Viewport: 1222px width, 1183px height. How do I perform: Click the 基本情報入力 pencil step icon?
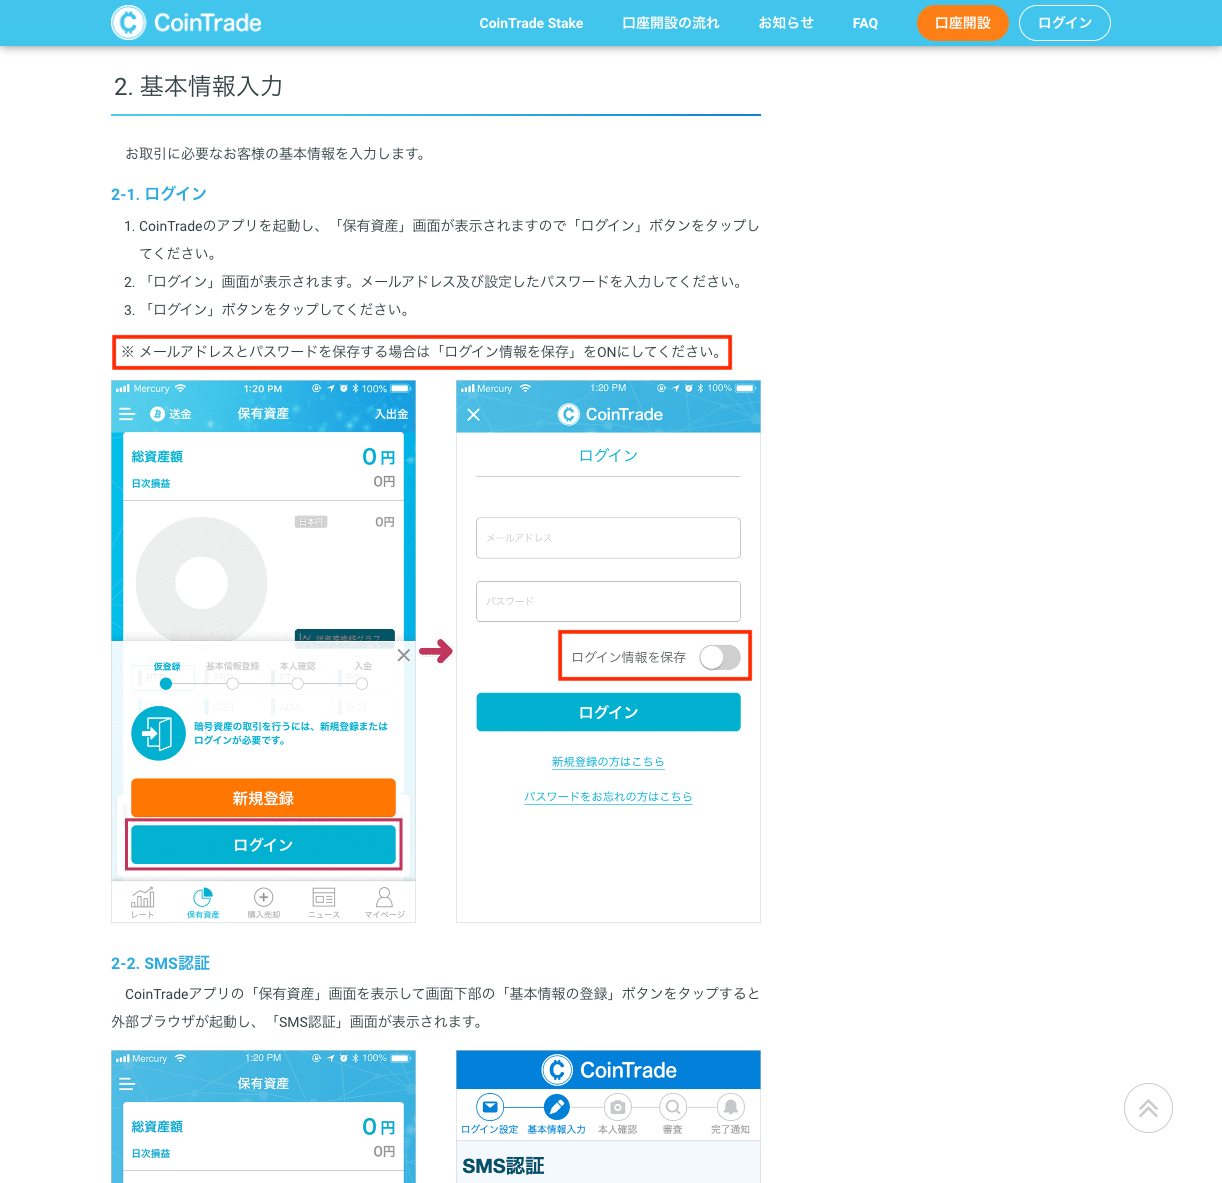click(x=557, y=1107)
